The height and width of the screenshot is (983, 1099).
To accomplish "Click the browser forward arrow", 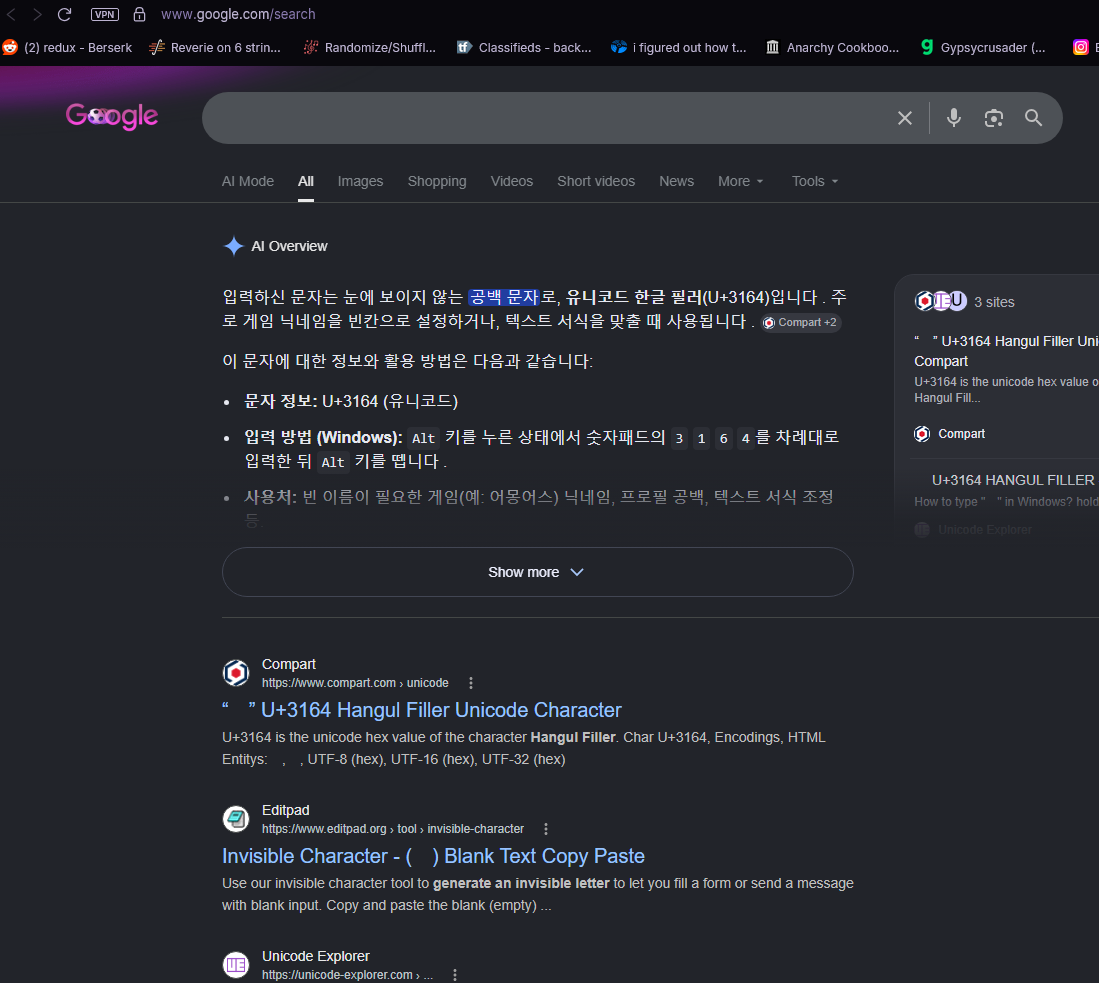I will (x=37, y=14).
